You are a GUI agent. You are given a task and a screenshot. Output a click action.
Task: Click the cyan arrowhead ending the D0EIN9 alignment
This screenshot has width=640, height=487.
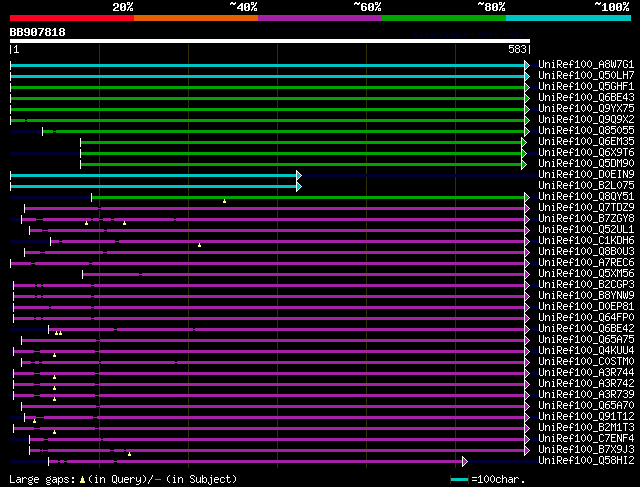(x=299, y=176)
